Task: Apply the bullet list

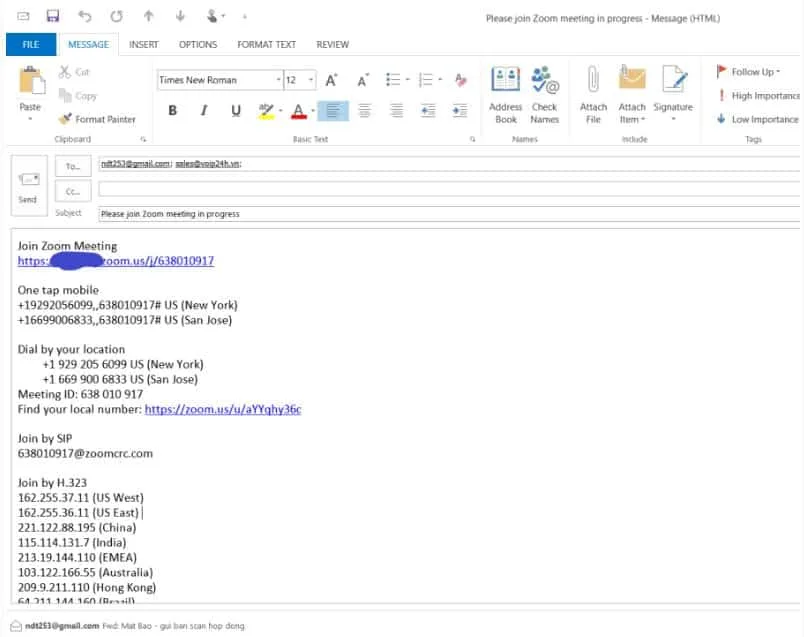Action: (393, 79)
